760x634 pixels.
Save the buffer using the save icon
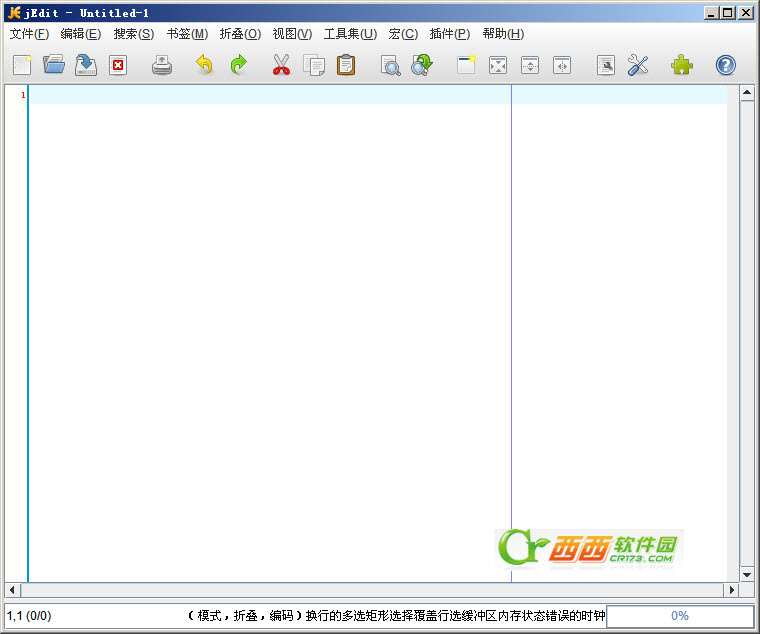[86, 65]
